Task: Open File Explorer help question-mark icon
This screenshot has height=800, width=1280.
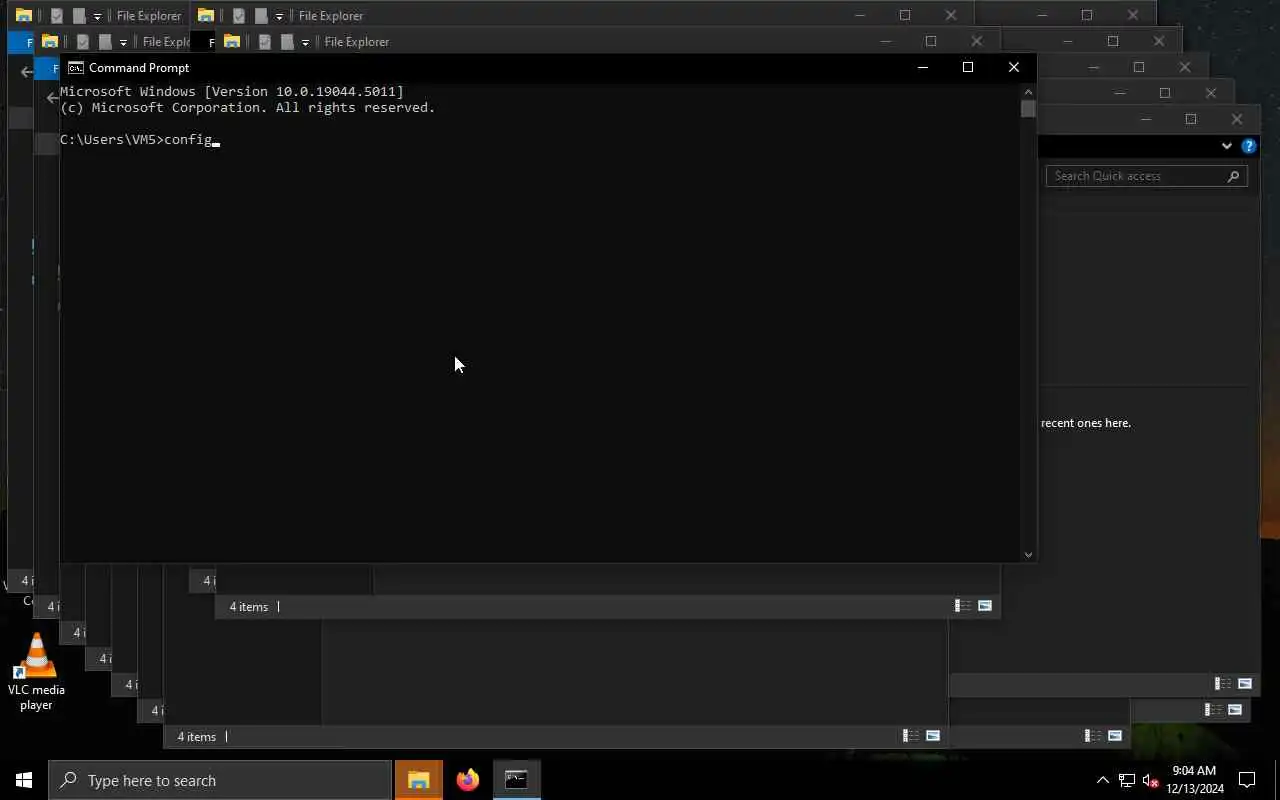Action: (x=1248, y=146)
